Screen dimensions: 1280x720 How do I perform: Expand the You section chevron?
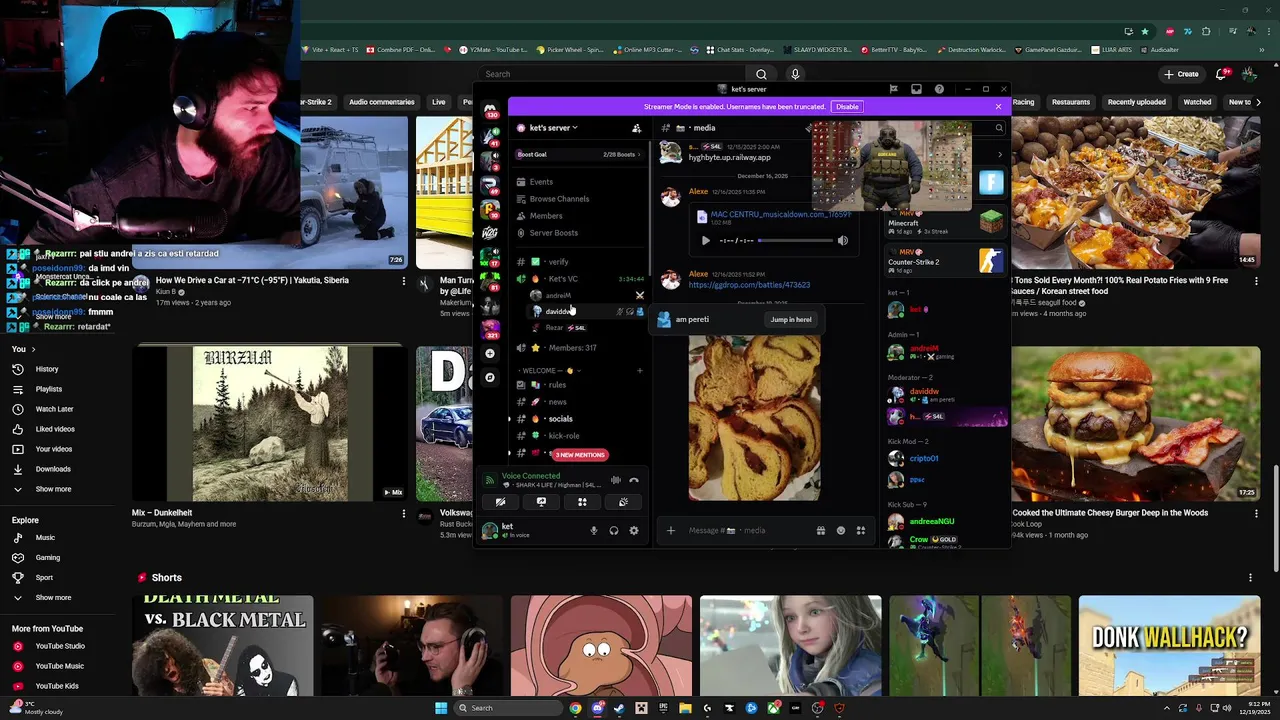33,349
